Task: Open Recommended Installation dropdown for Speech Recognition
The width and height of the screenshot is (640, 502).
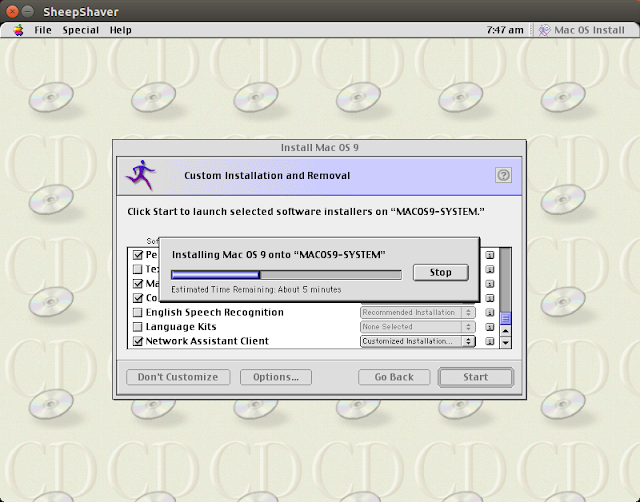Action: click(418, 313)
